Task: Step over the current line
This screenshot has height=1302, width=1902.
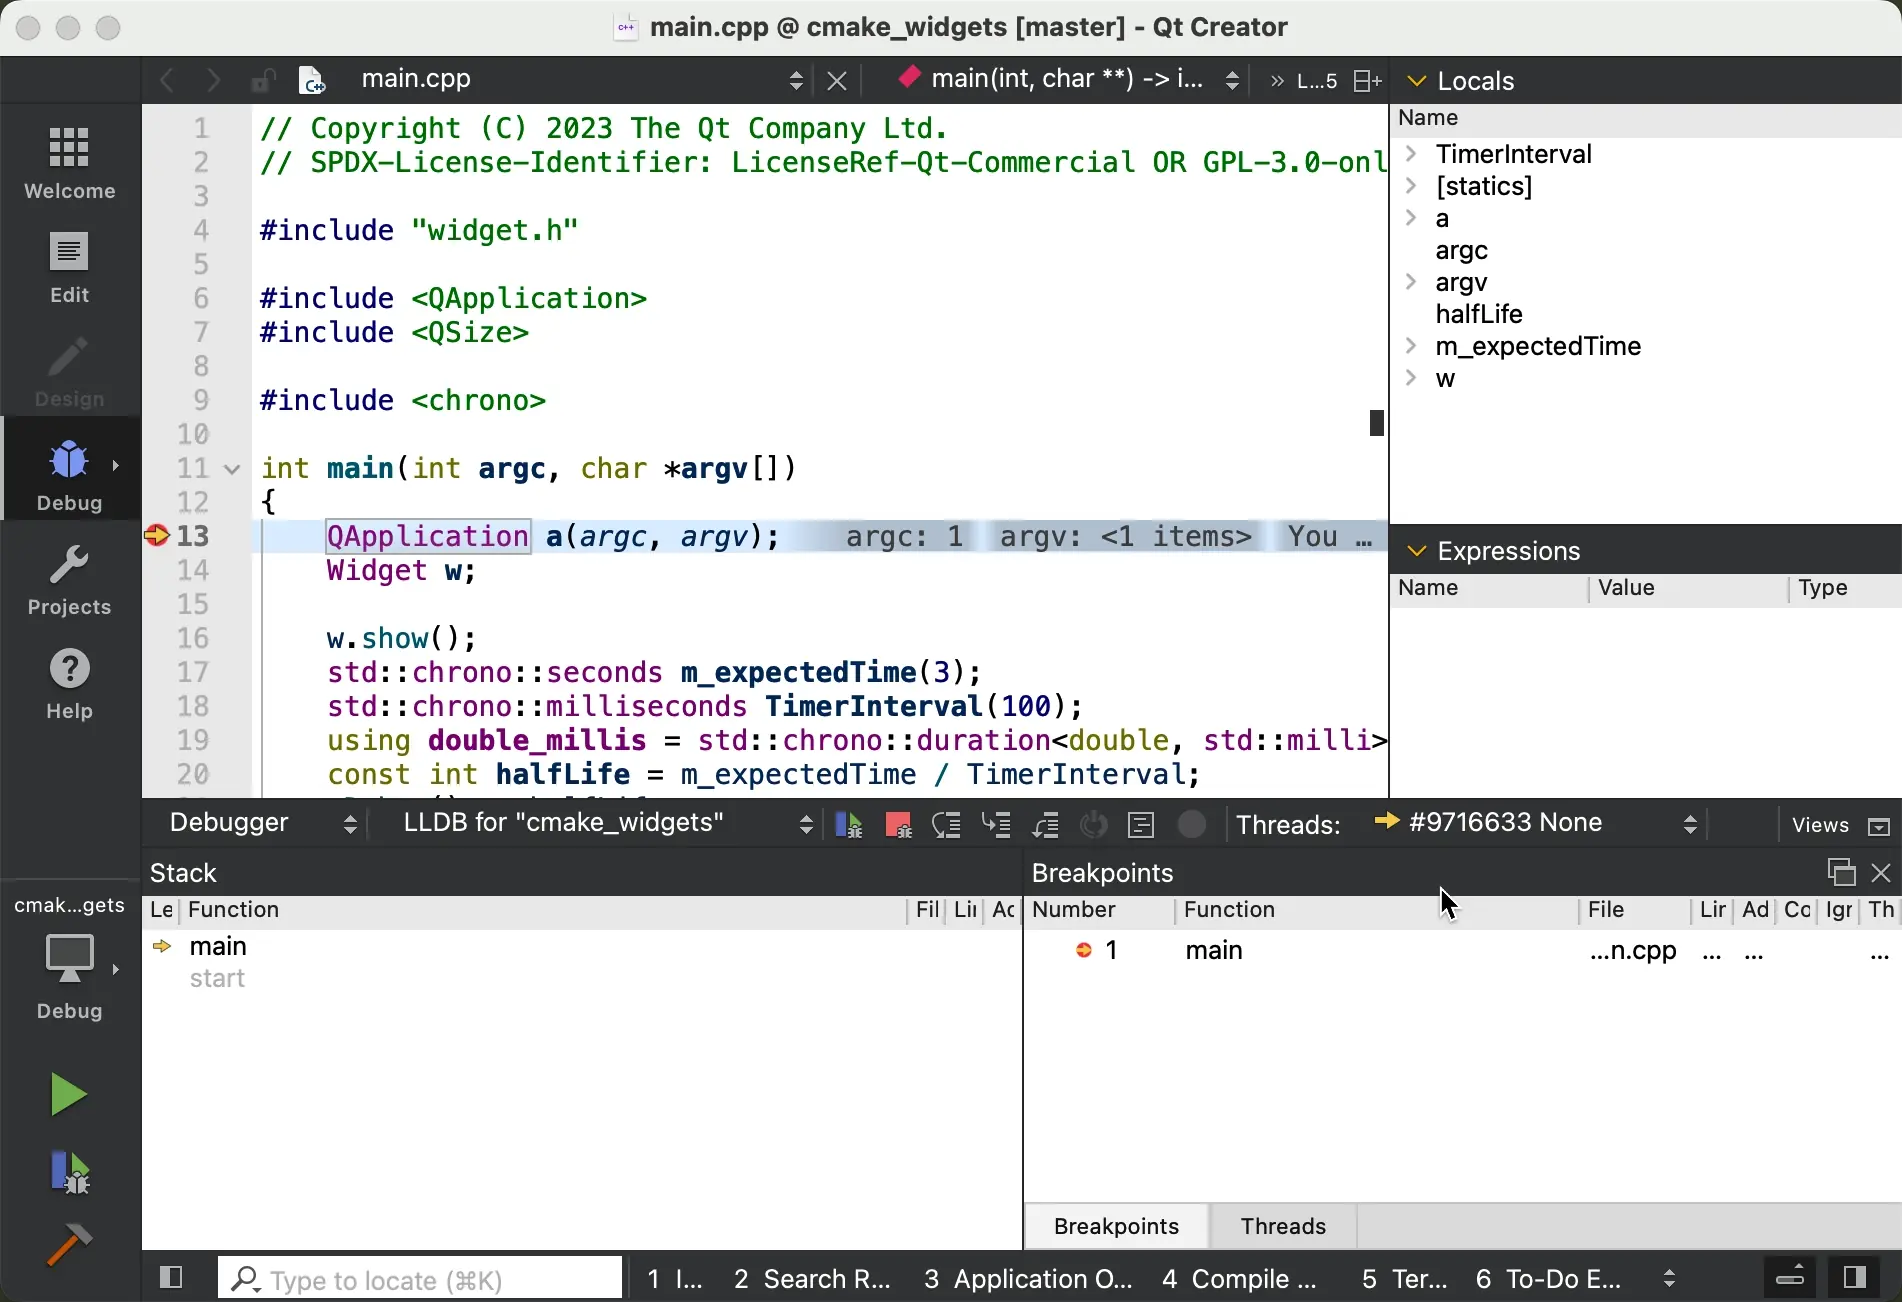Action: tap(946, 823)
